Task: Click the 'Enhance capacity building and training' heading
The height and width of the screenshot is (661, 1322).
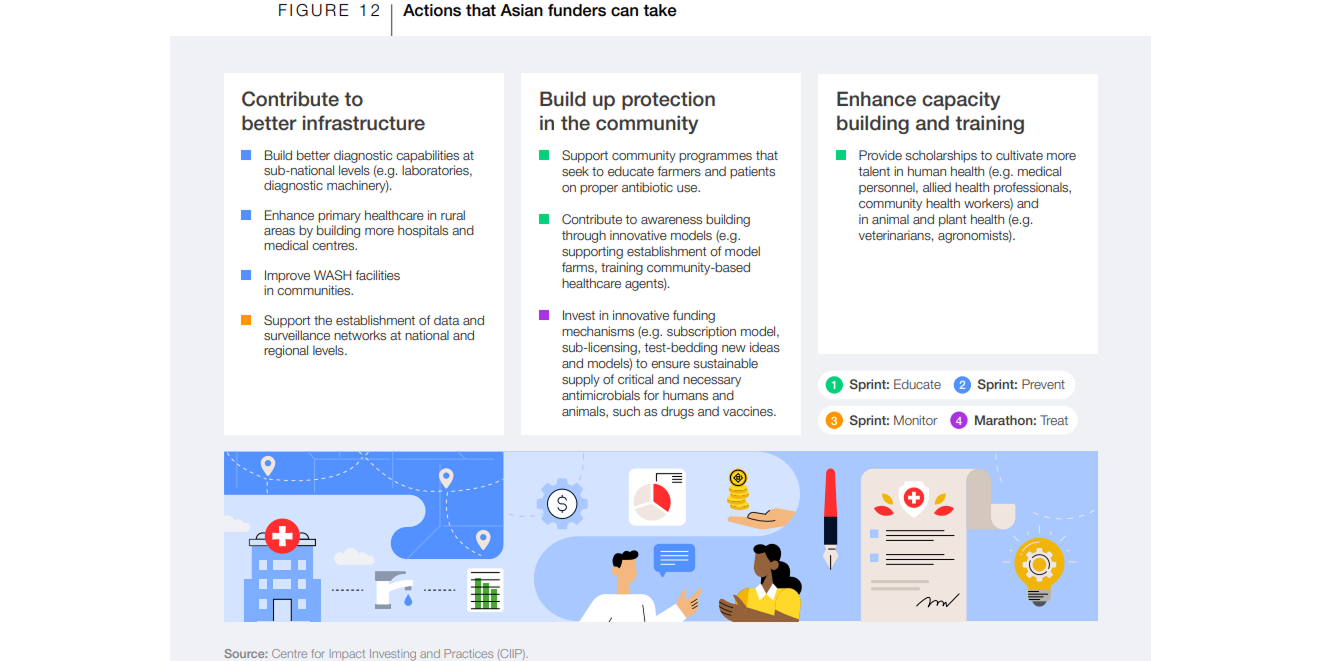Action: 930,111
